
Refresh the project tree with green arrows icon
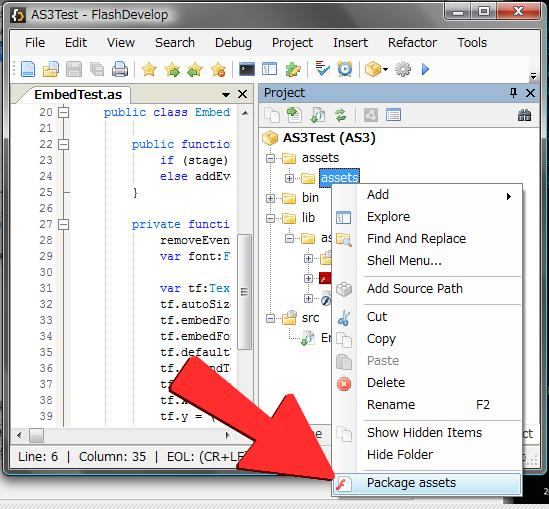[341, 115]
